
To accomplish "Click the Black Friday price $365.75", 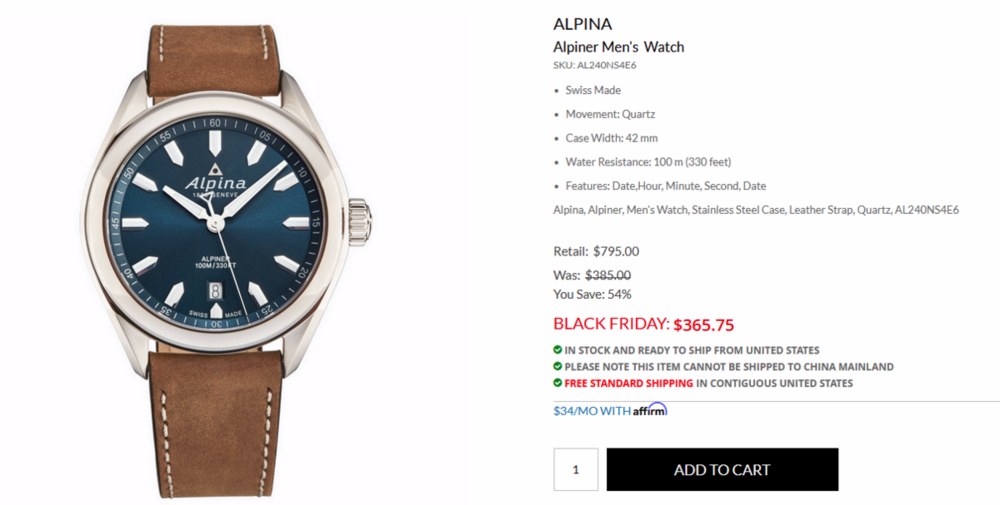I will 703,325.
